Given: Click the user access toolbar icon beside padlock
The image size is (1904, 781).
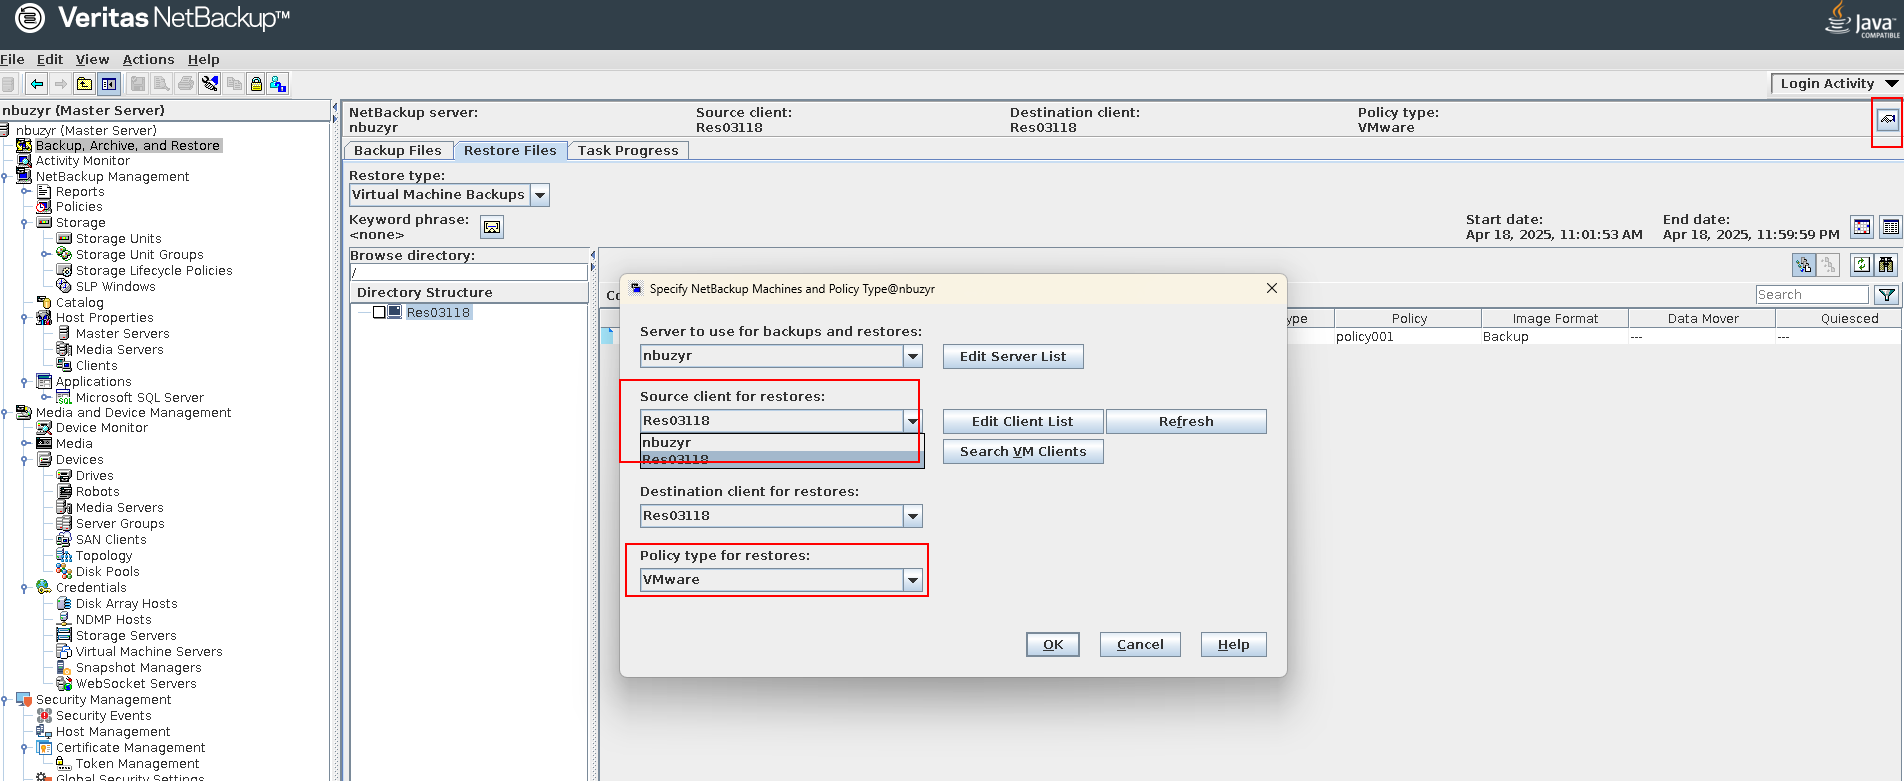Looking at the screenshot, I should pyautogui.click(x=278, y=84).
